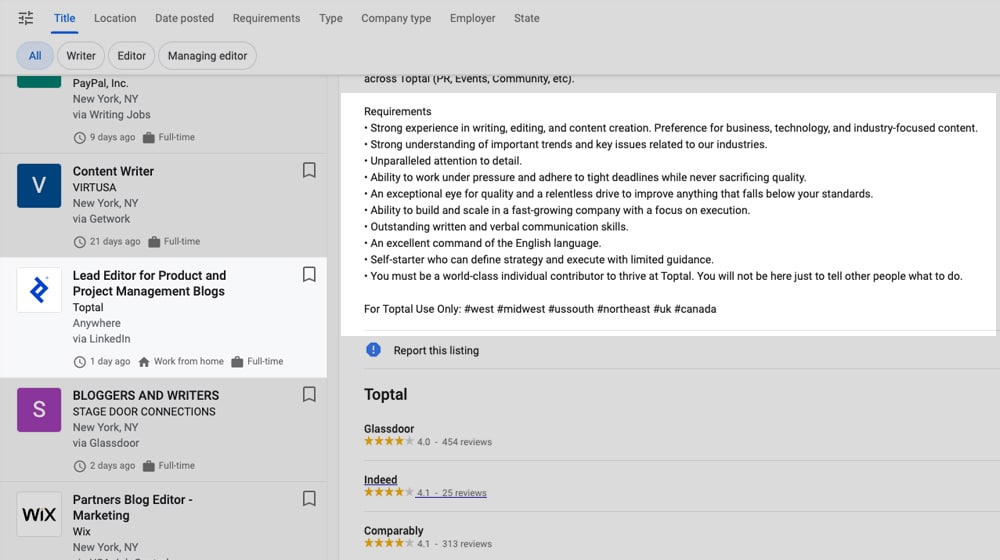Click the Comparably star rating
The width and height of the screenshot is (1000, 560).
pyautogui.click(x=388, y=543)
